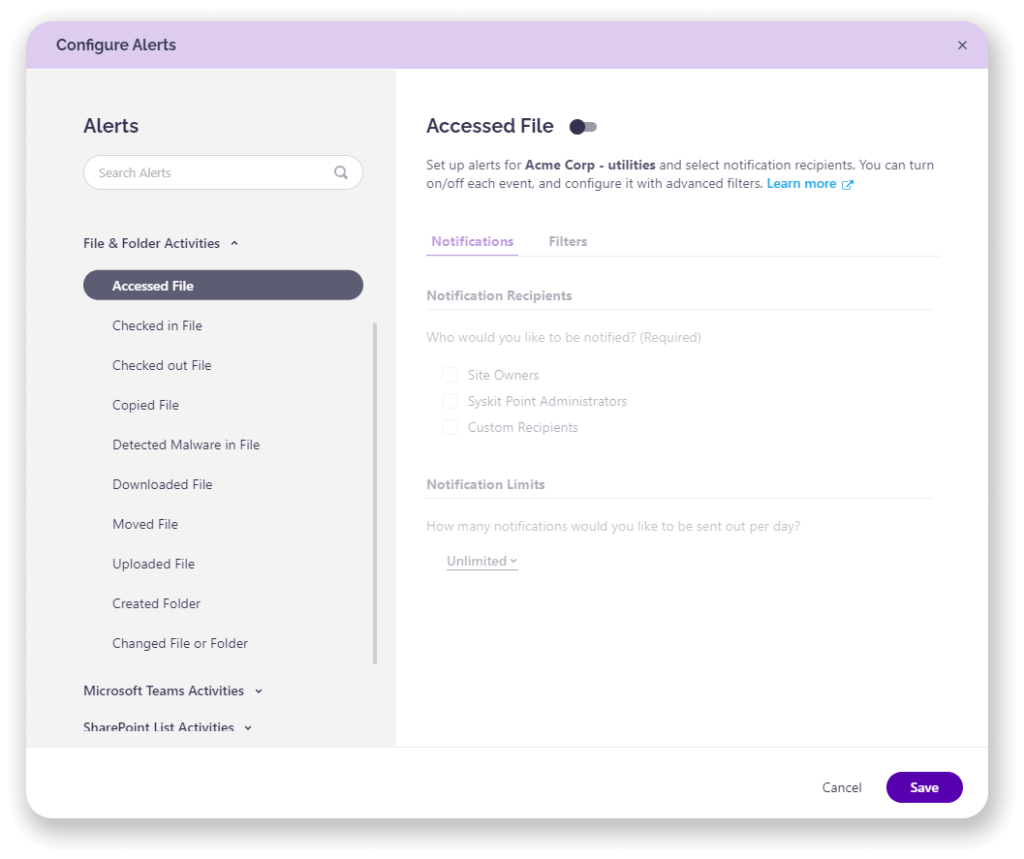The width and height of the screenshot is (1024, 859).
Task: Click the Cancel button
Action: coord(841,787)
